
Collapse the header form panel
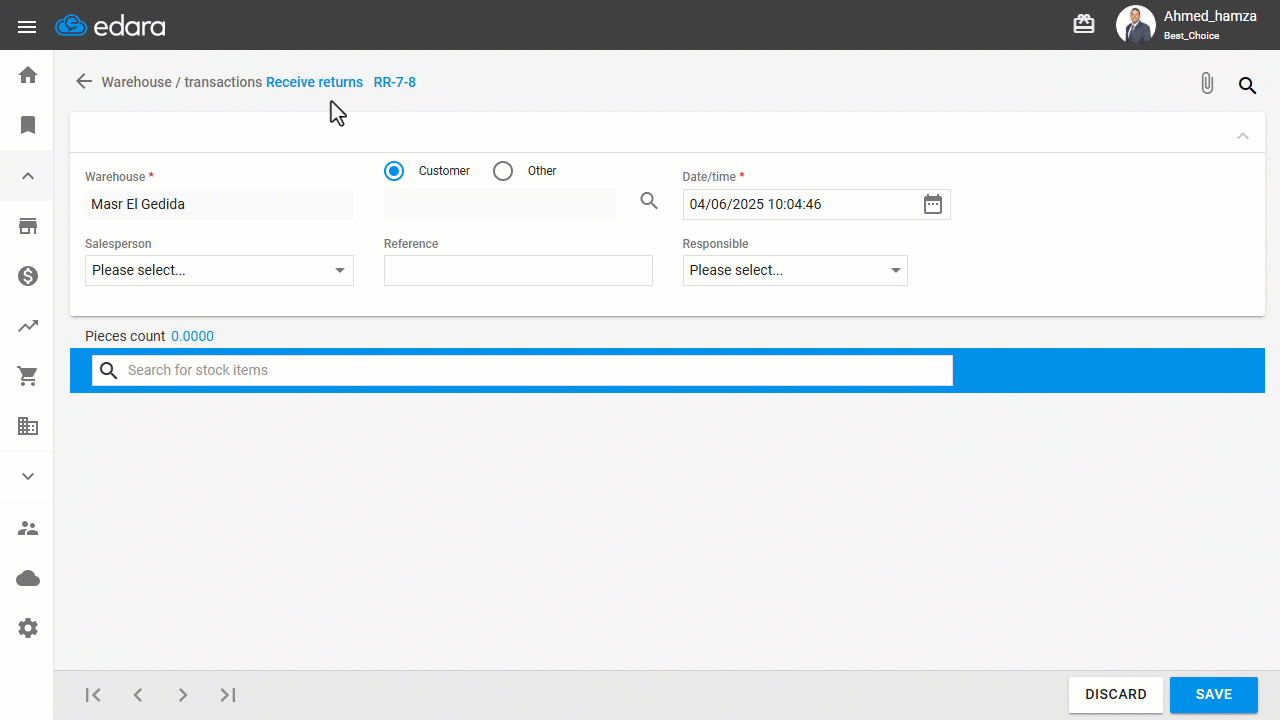(1243, 135)
